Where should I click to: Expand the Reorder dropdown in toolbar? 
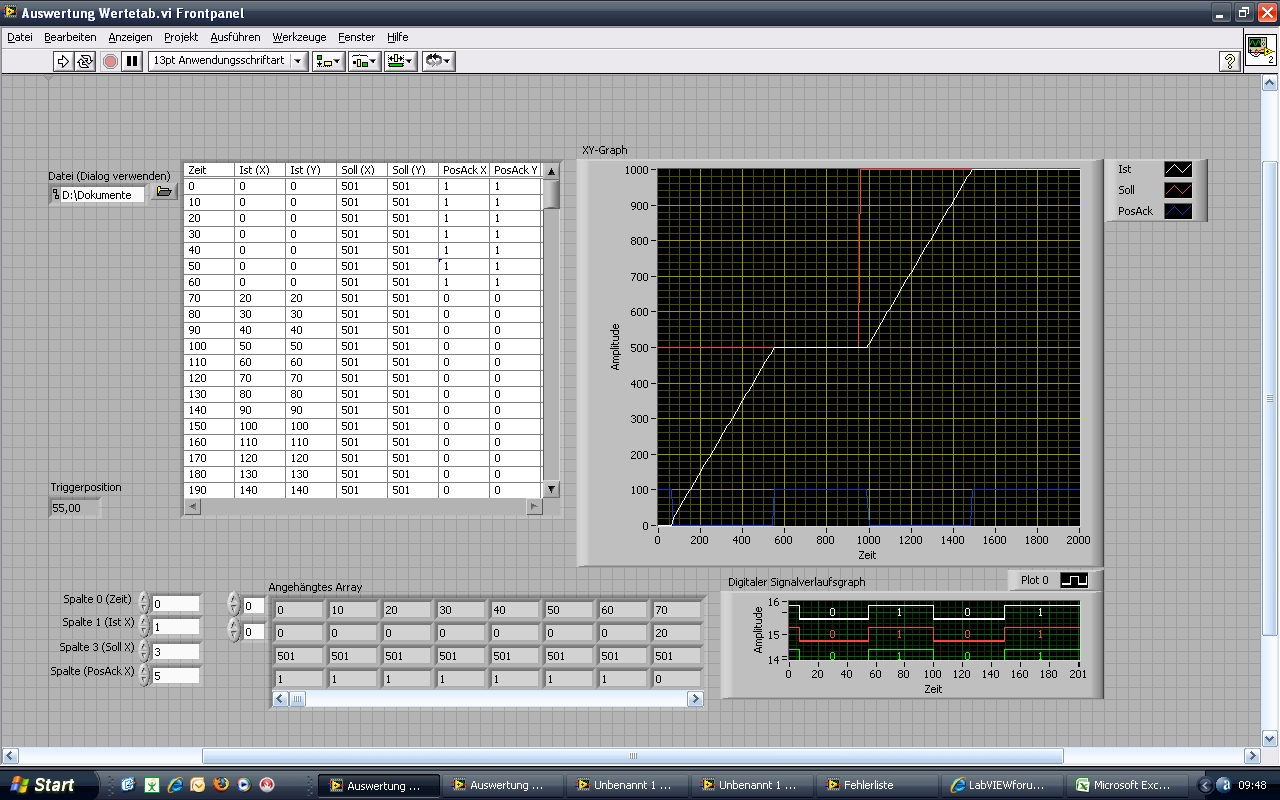[x=439, y=61]
